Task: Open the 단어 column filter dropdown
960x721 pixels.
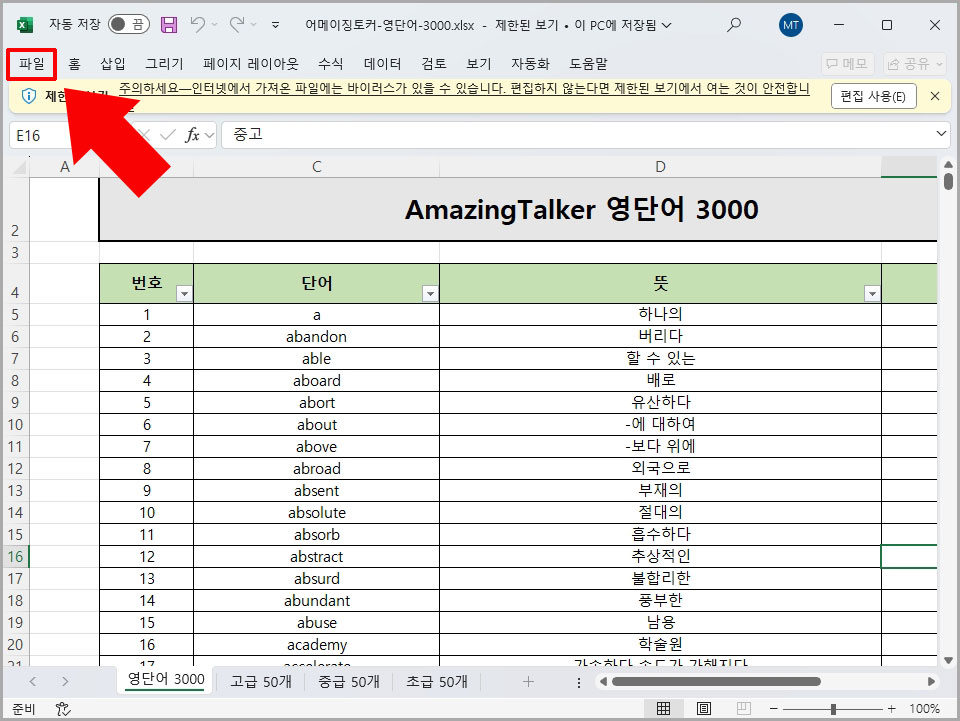Action: [x=431, y=293]
